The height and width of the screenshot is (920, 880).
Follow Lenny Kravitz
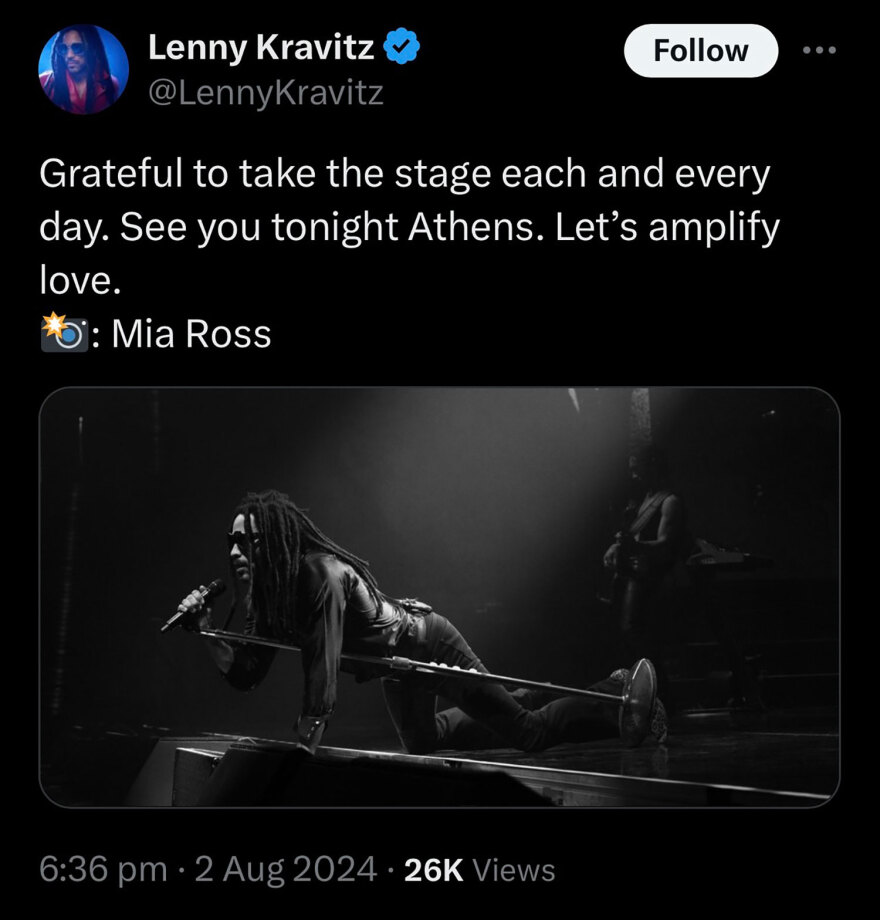[700, 51]
